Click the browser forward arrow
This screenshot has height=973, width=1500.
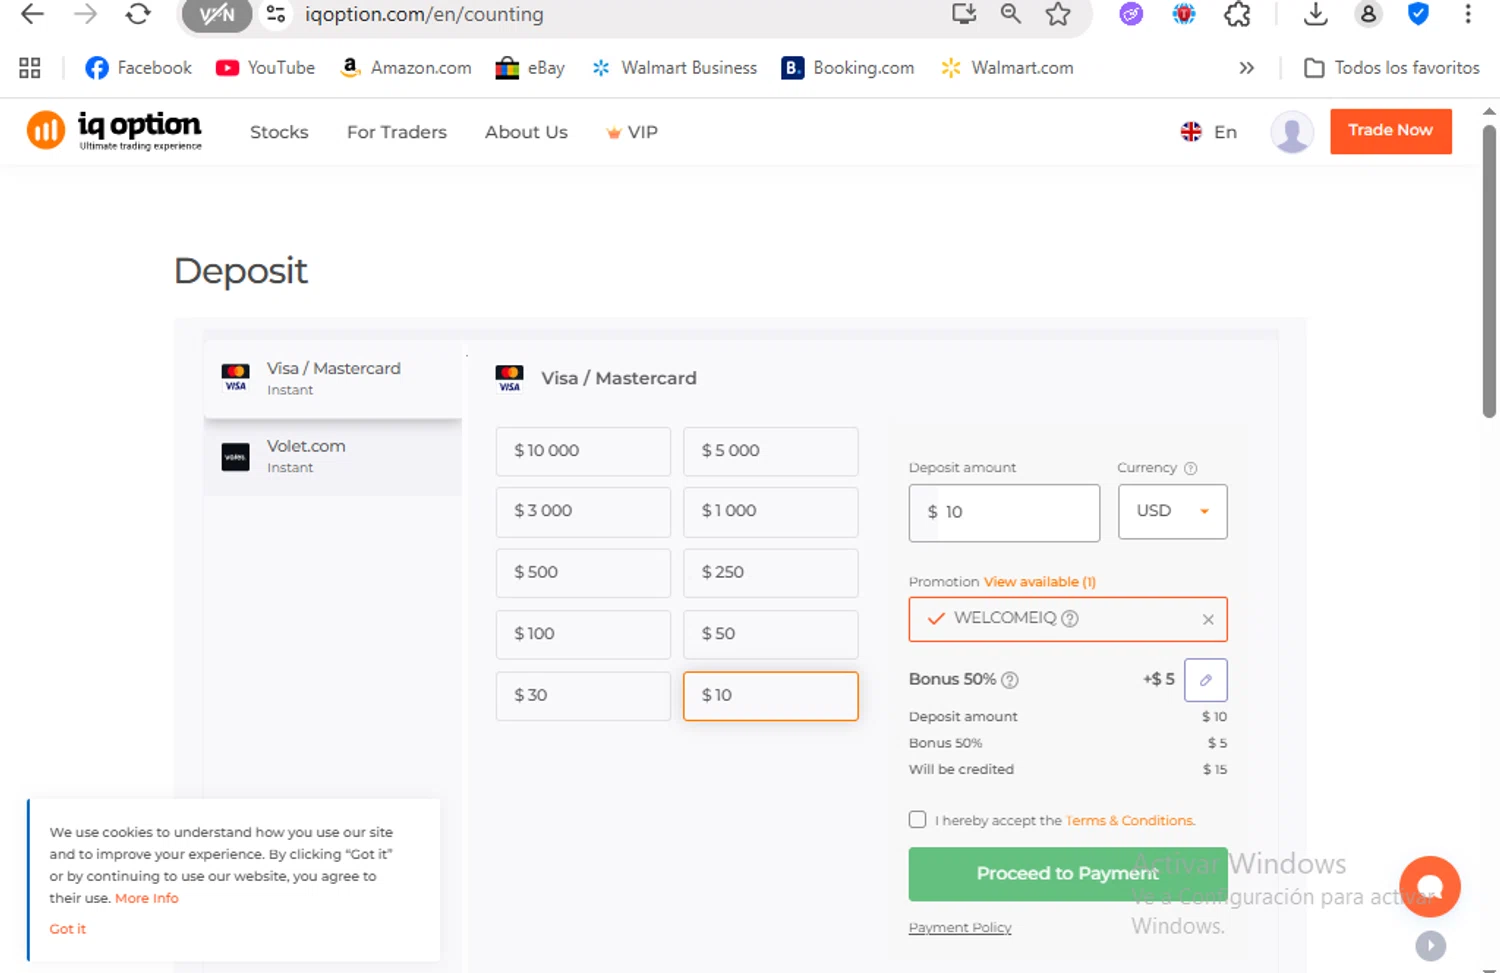pos(85,14)
